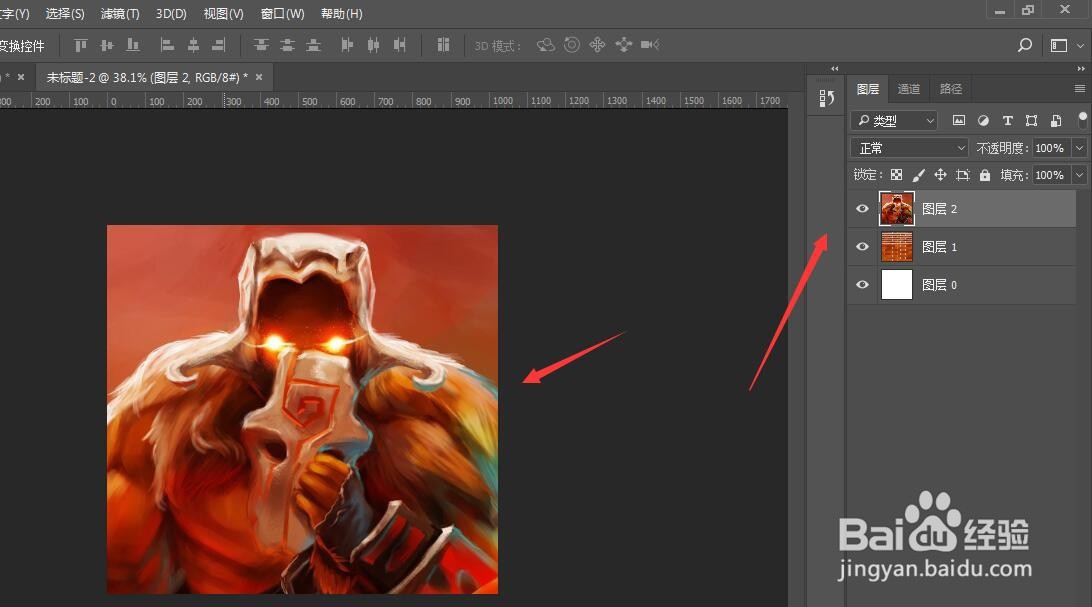This screenshot has width=1092, height=607.
Task: Select the 3D slide camera icon
Action: click(x=623, y=45)
